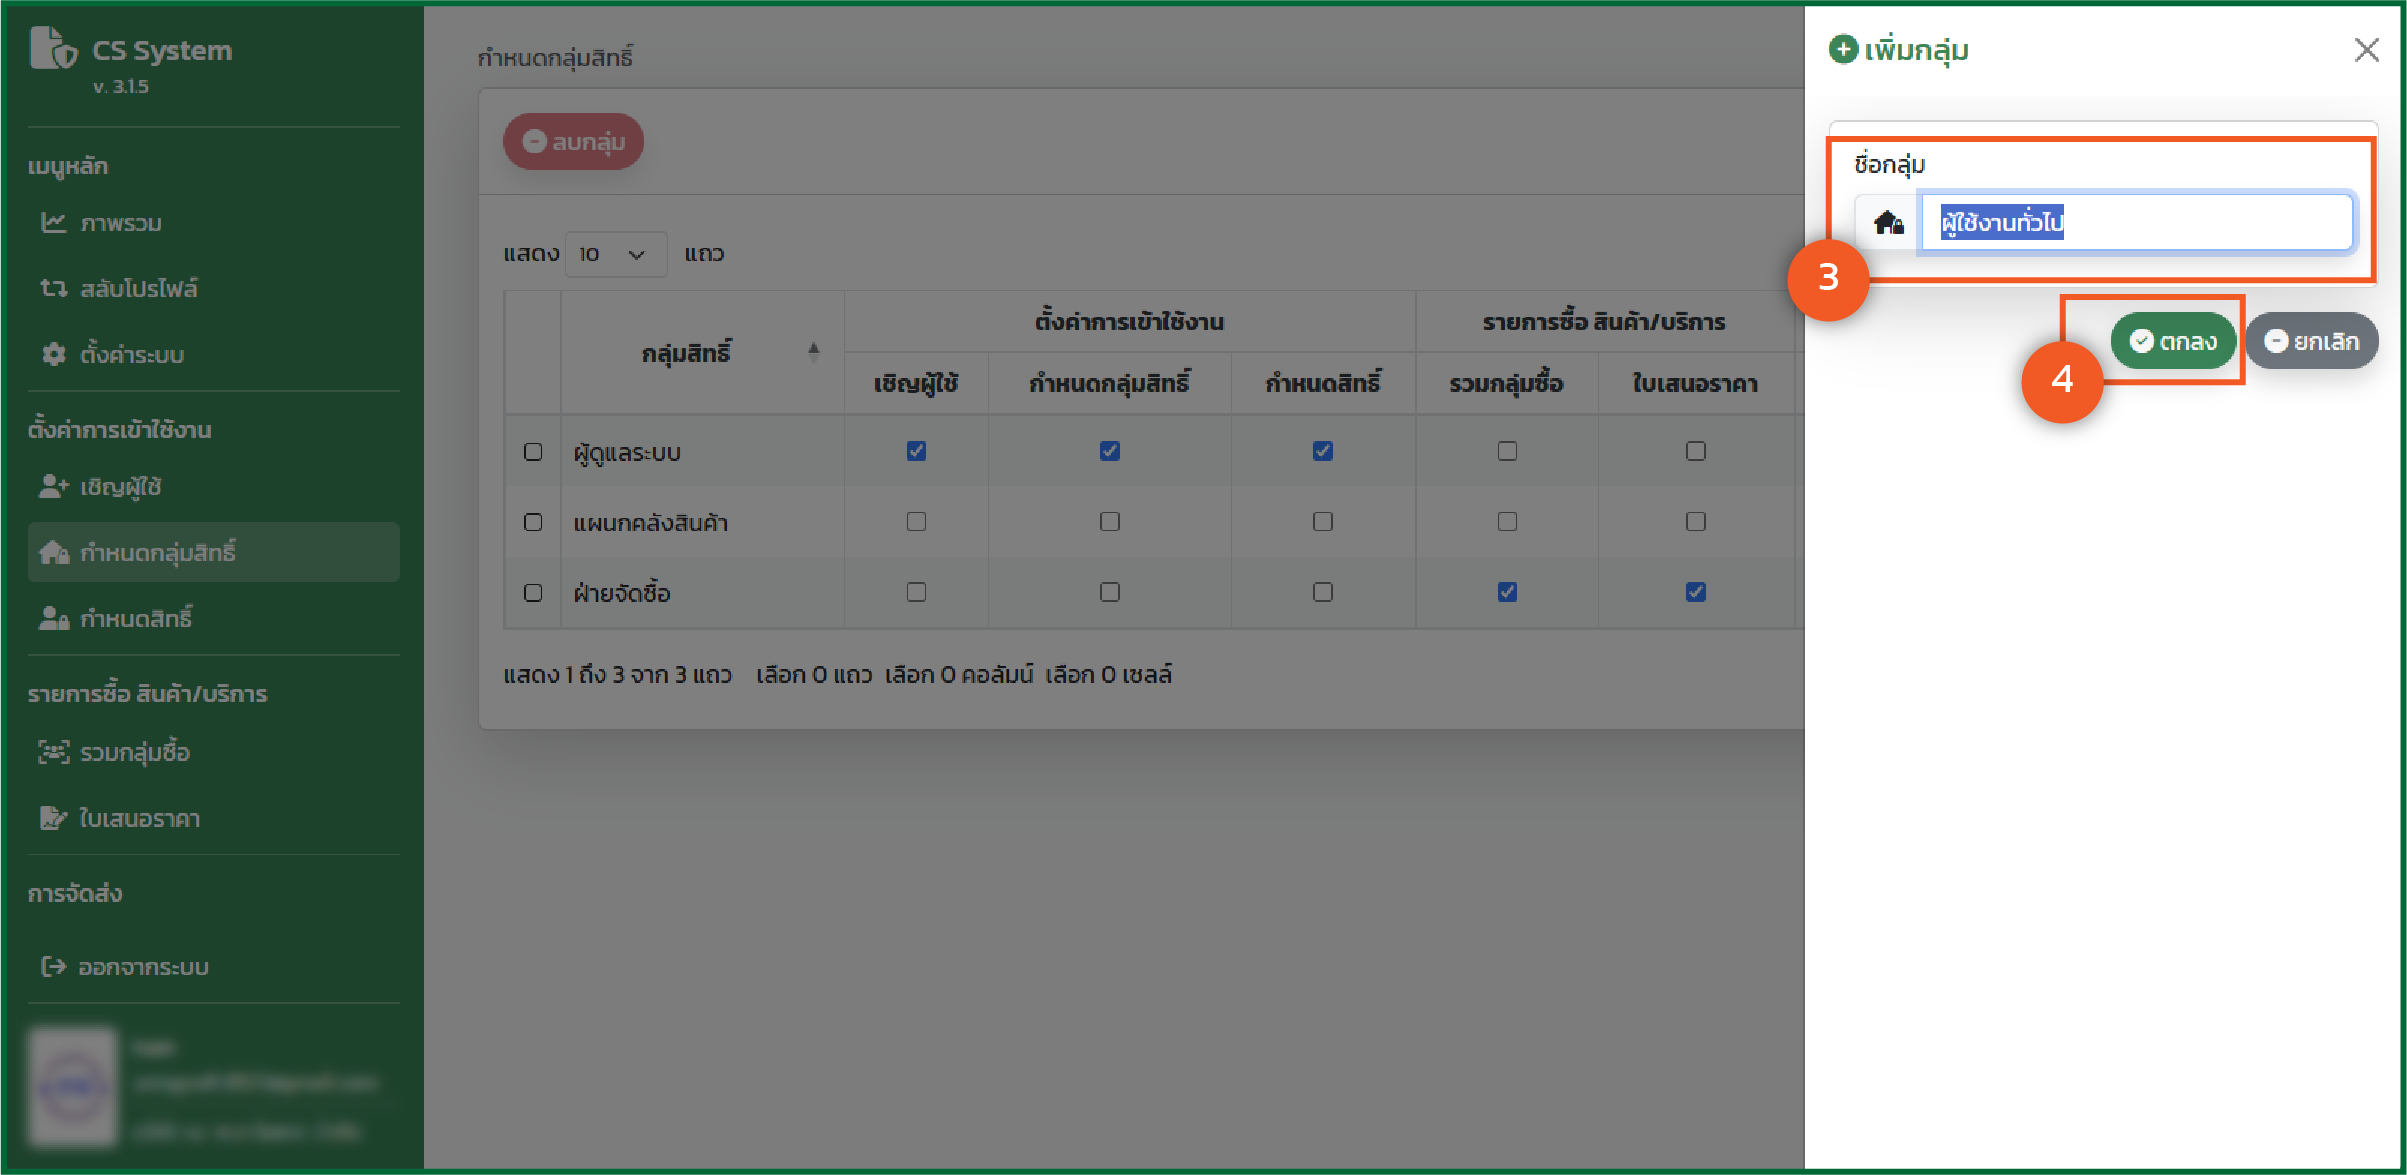Uncheck ใบเสนอราคา permission for ฝ่ายจัดซื้อ
The width and height of the screenshot is (2407, 1175).
coord(1695,592)
